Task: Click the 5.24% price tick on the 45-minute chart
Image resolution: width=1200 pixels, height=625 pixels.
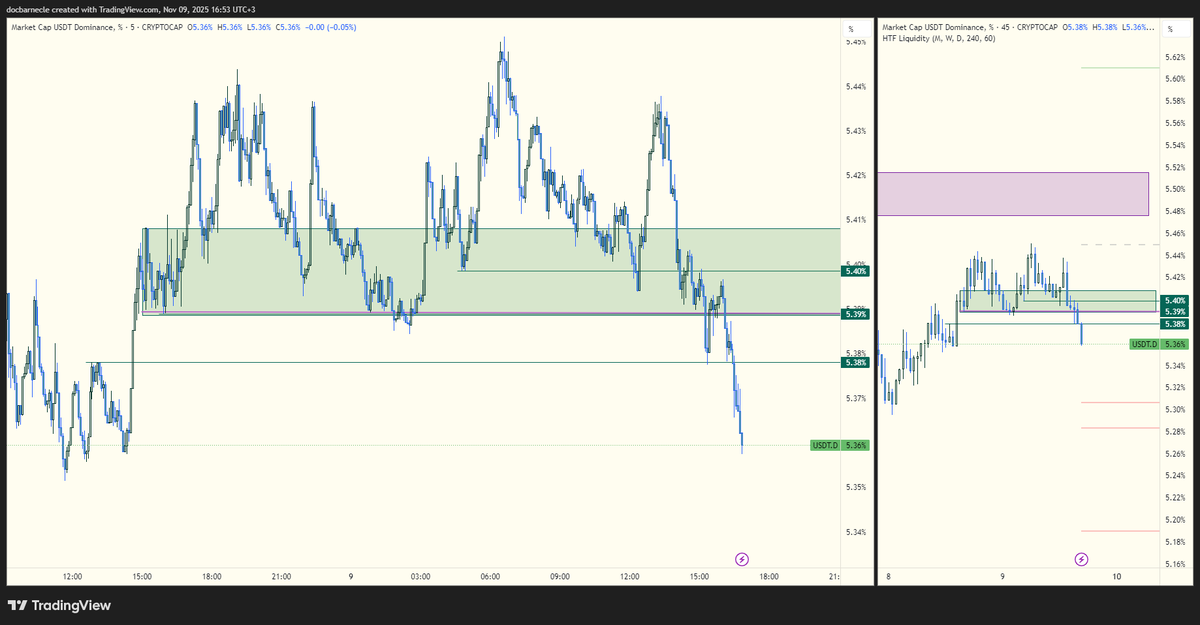Action: coord(1175,475)
